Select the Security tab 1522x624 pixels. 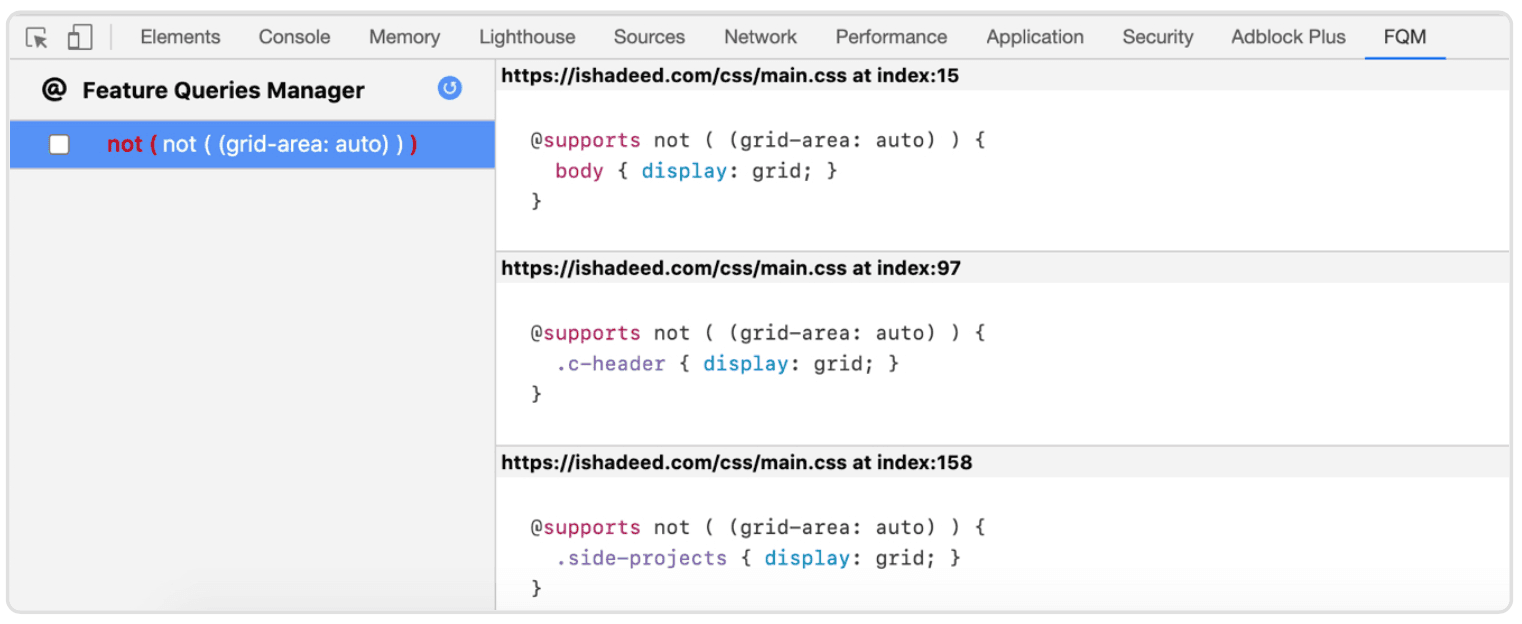tap(1157, 37)
